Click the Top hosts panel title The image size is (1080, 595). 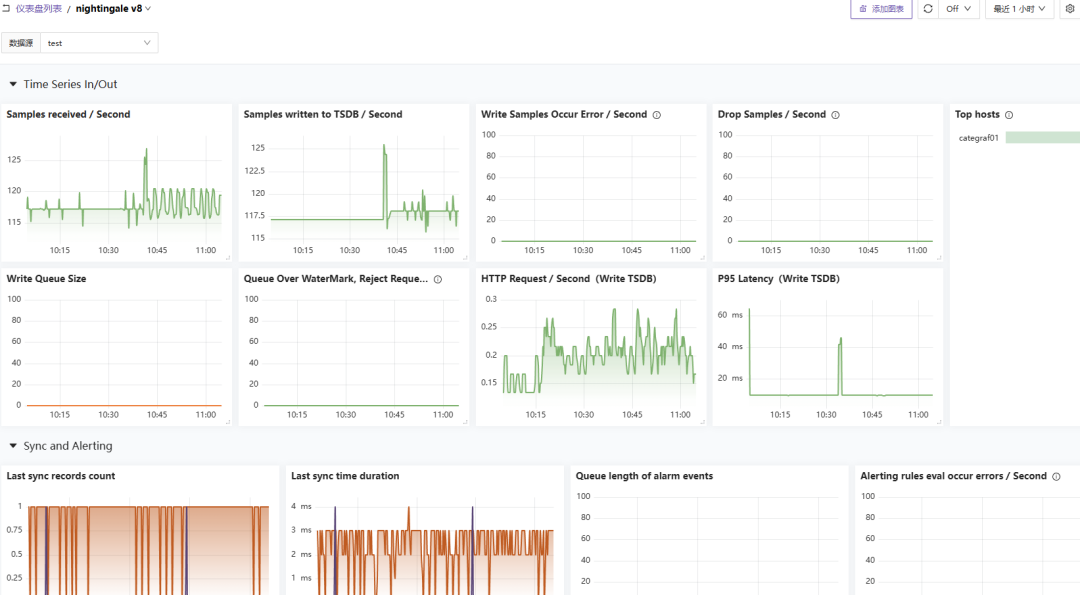977,114
